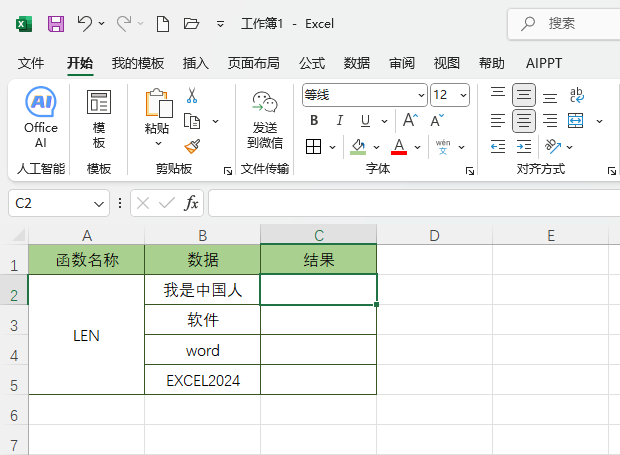Open the font size dropdown showing 12

coord(463,95)
